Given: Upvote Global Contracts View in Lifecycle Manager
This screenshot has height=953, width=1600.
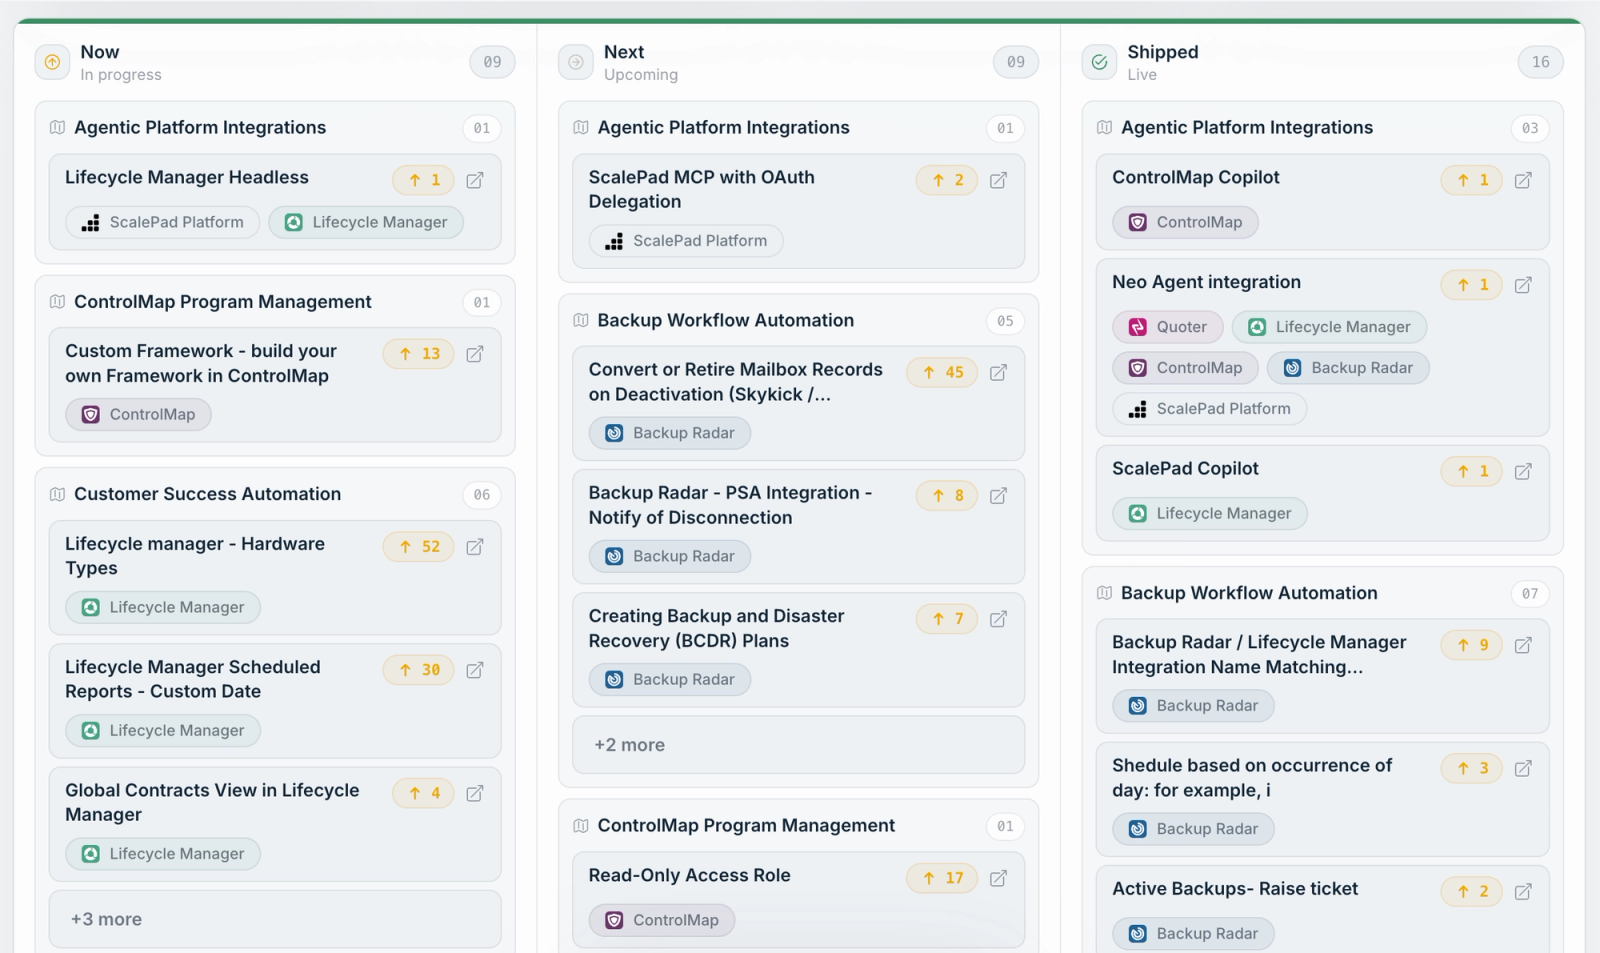Looking at the screenshot, I should click(x=424, y=793).
